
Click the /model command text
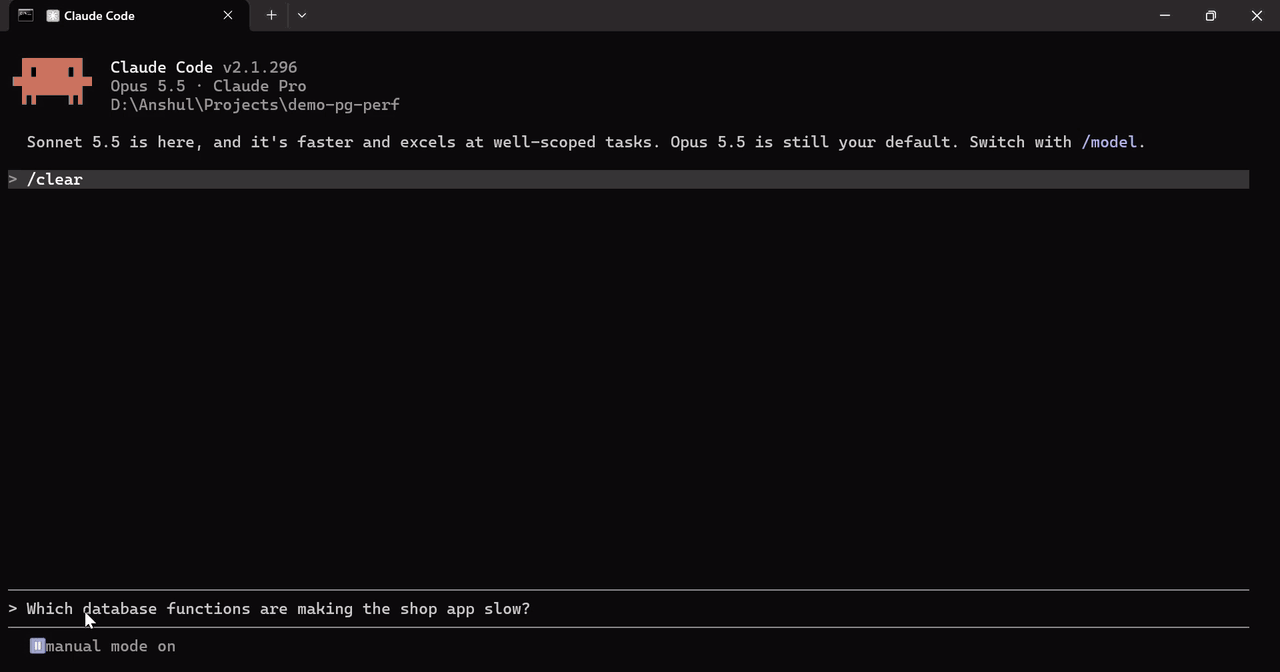[x=1109, y=142]
